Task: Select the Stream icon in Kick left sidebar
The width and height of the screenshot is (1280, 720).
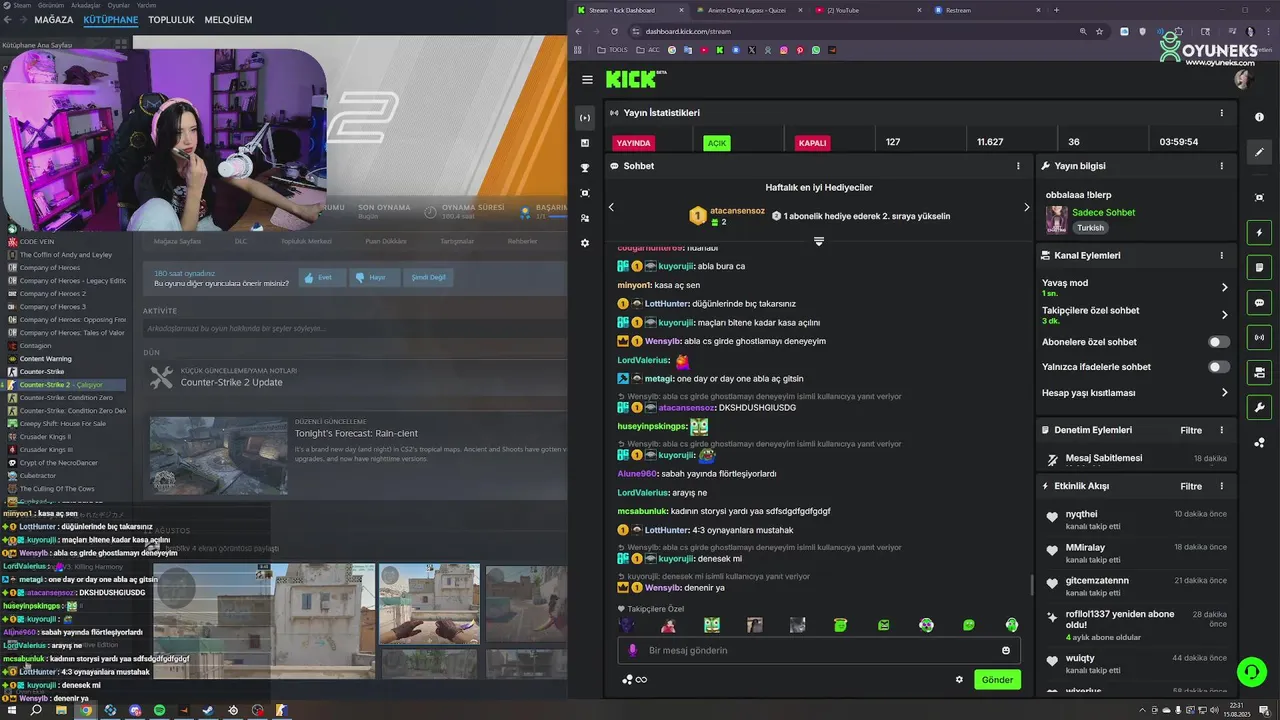Action: (x=585, y=118)
